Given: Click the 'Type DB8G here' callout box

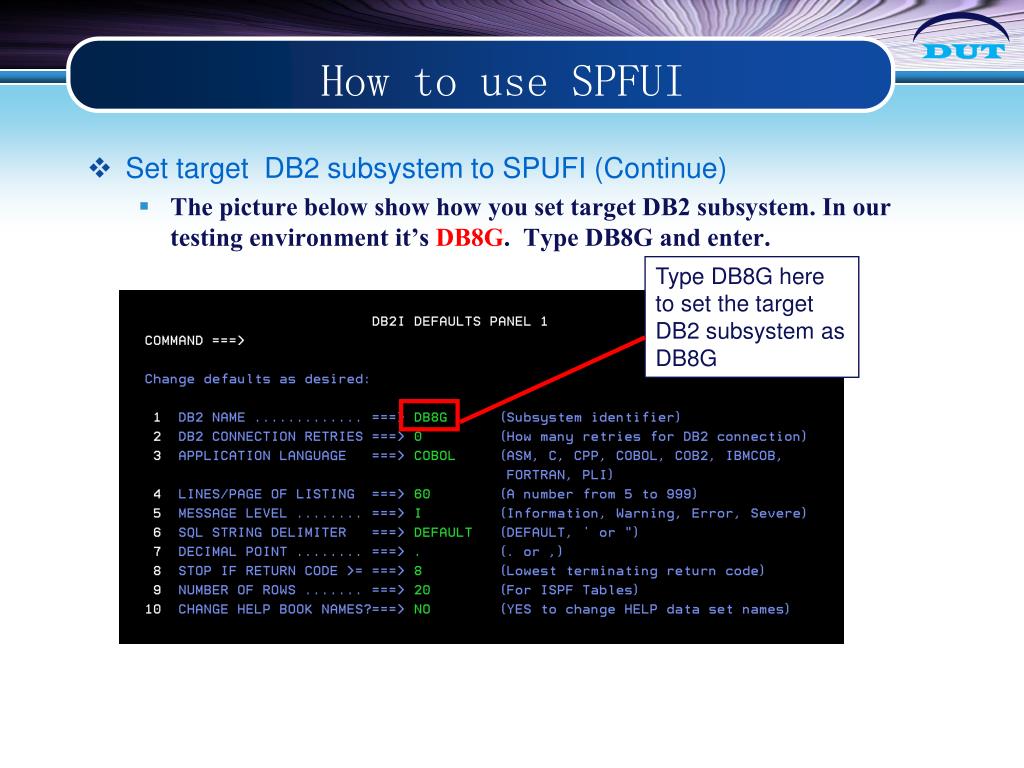Looking at the screenshot, I should [752, 317].
